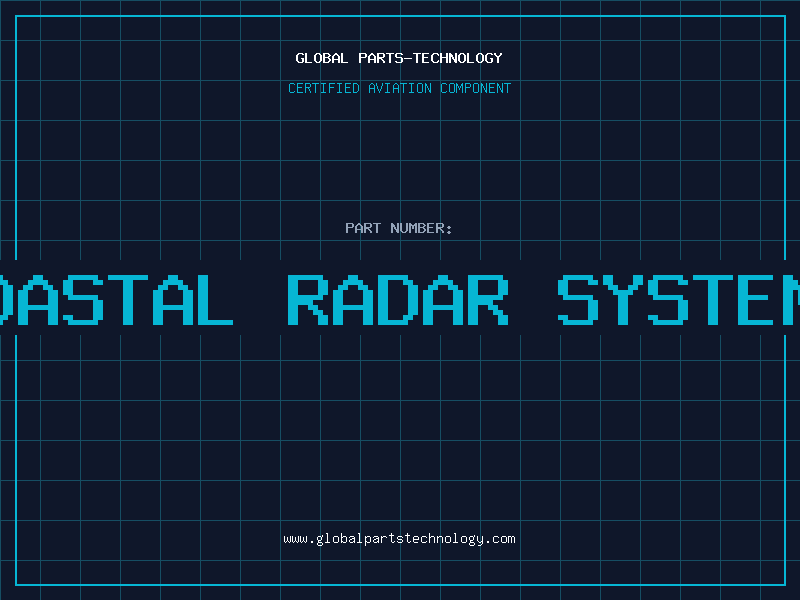Click the partially cut-off OASTAL banner text

(115, 299)
